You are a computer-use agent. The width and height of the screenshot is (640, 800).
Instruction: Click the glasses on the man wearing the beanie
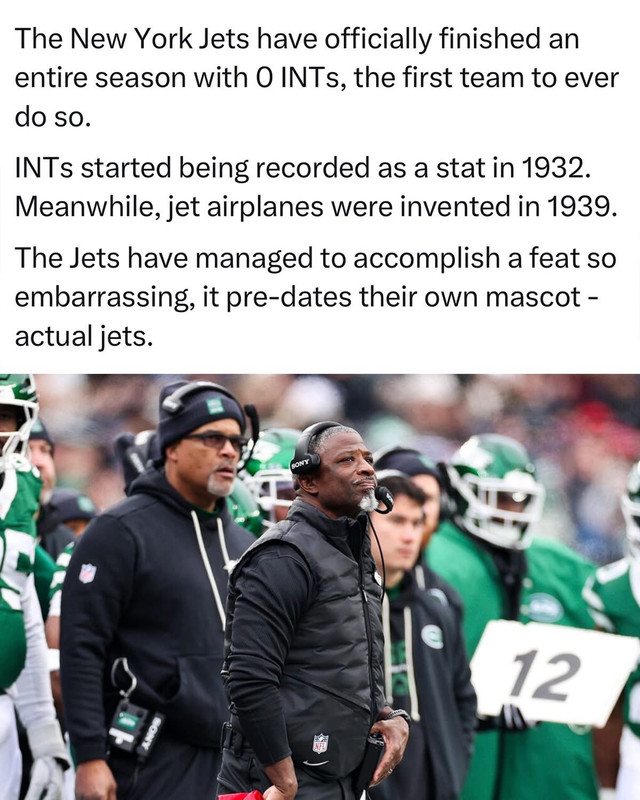pos(216,440)
